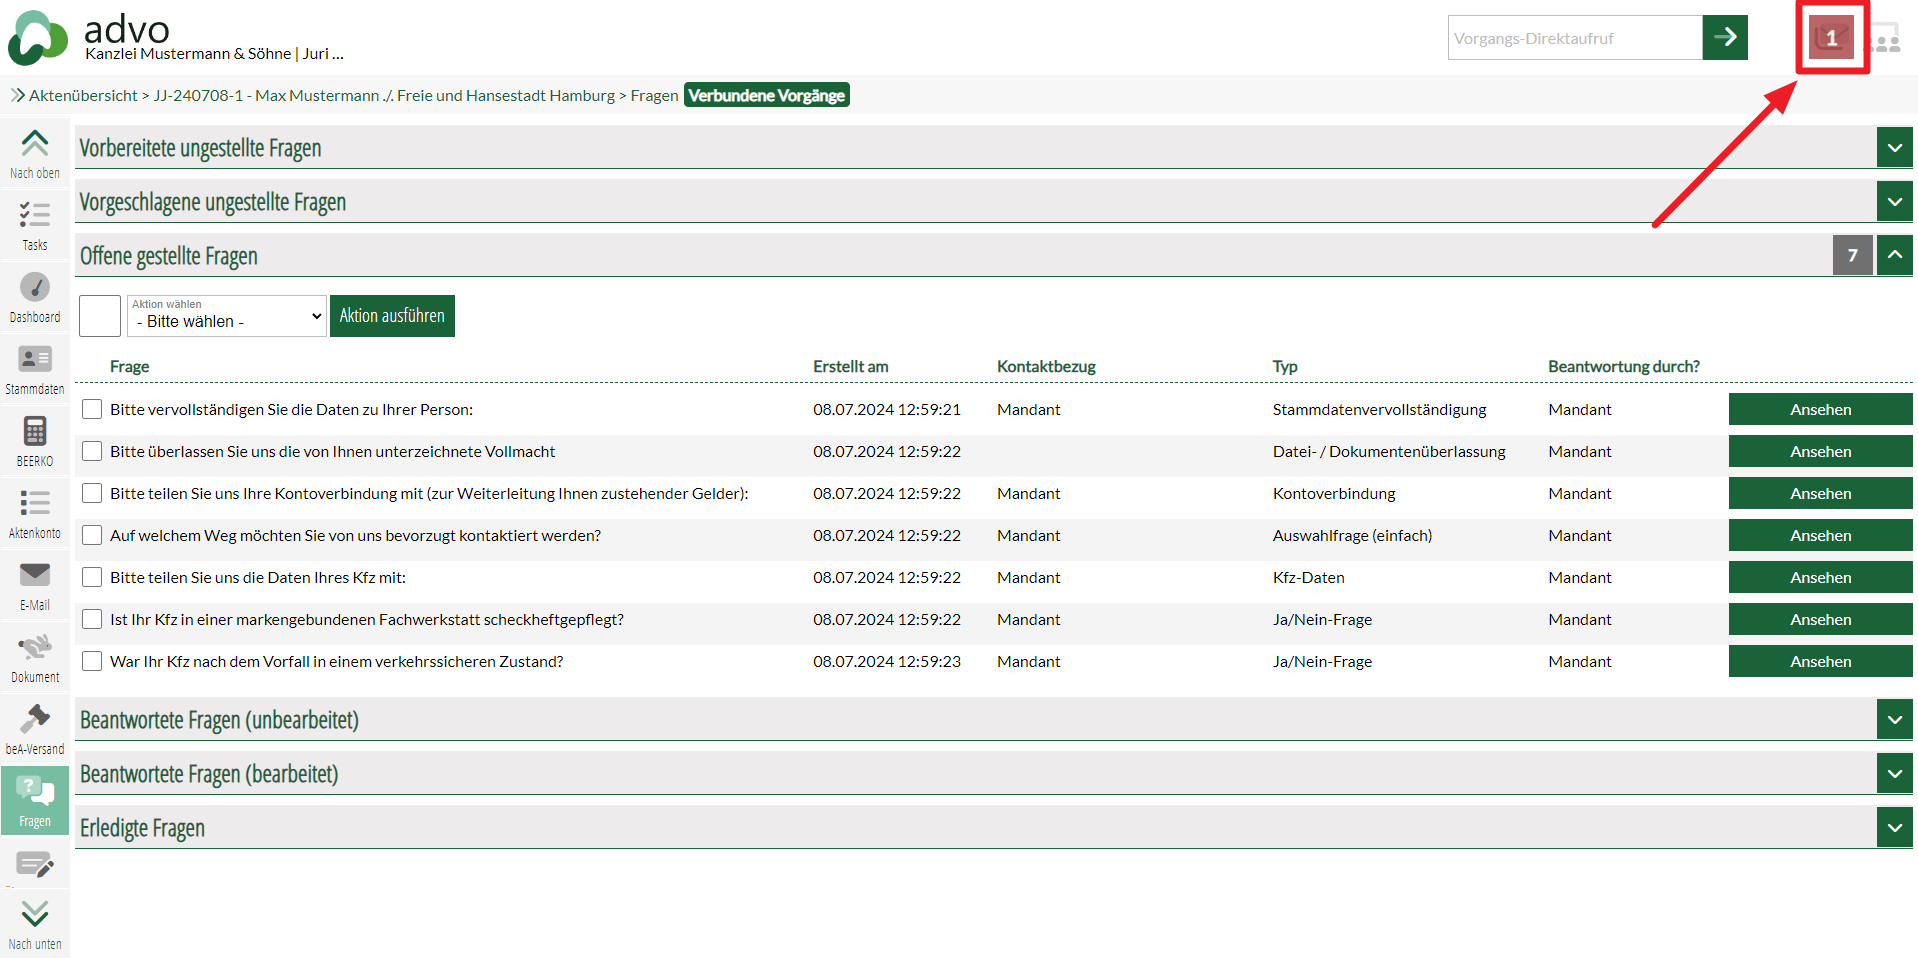
Task: Click into the Vorgangs-Direktaufruf field
Action: click(1574, 38)
